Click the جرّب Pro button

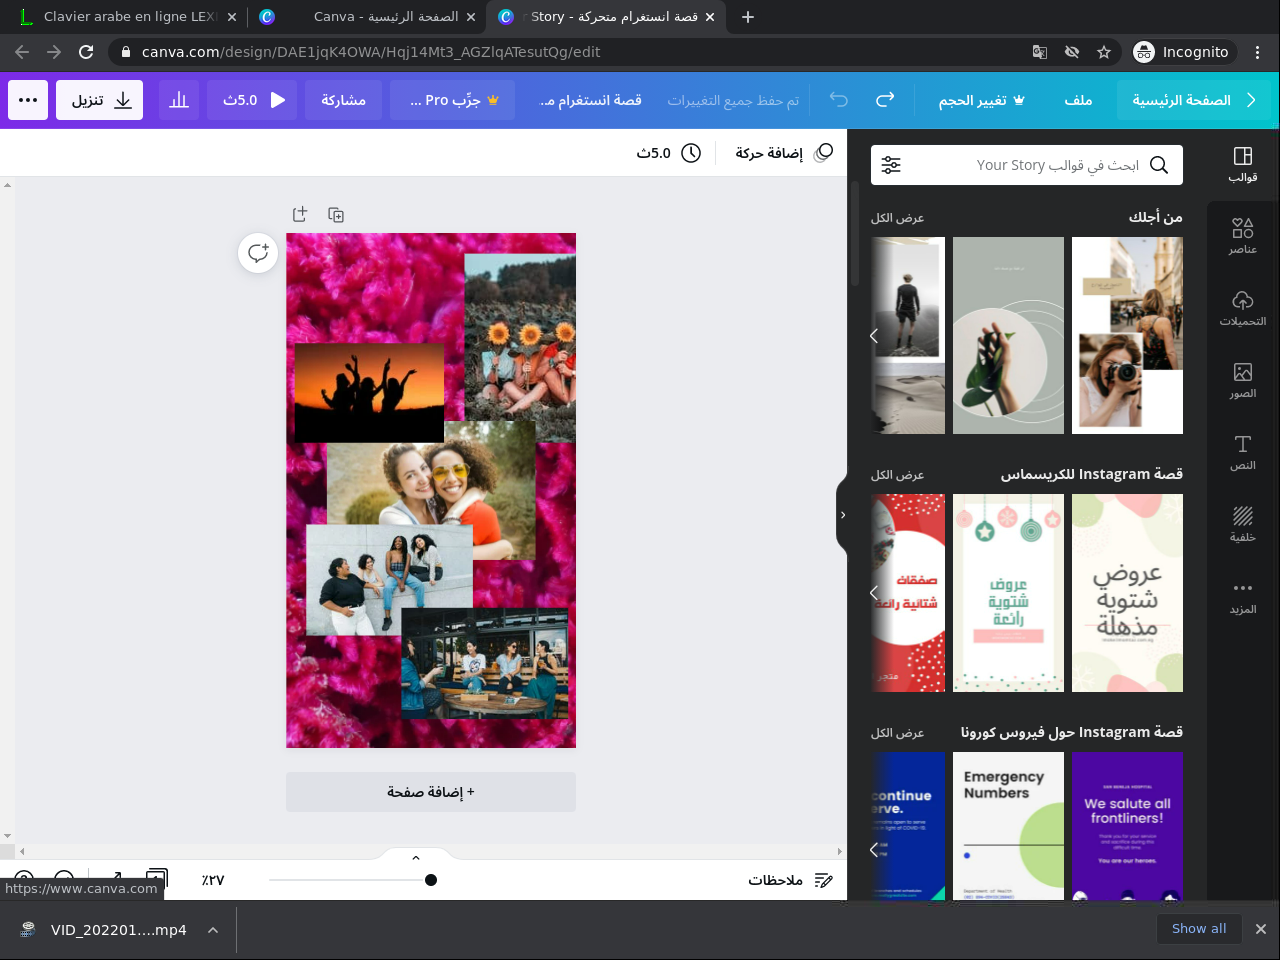click(x=452, y=100)
